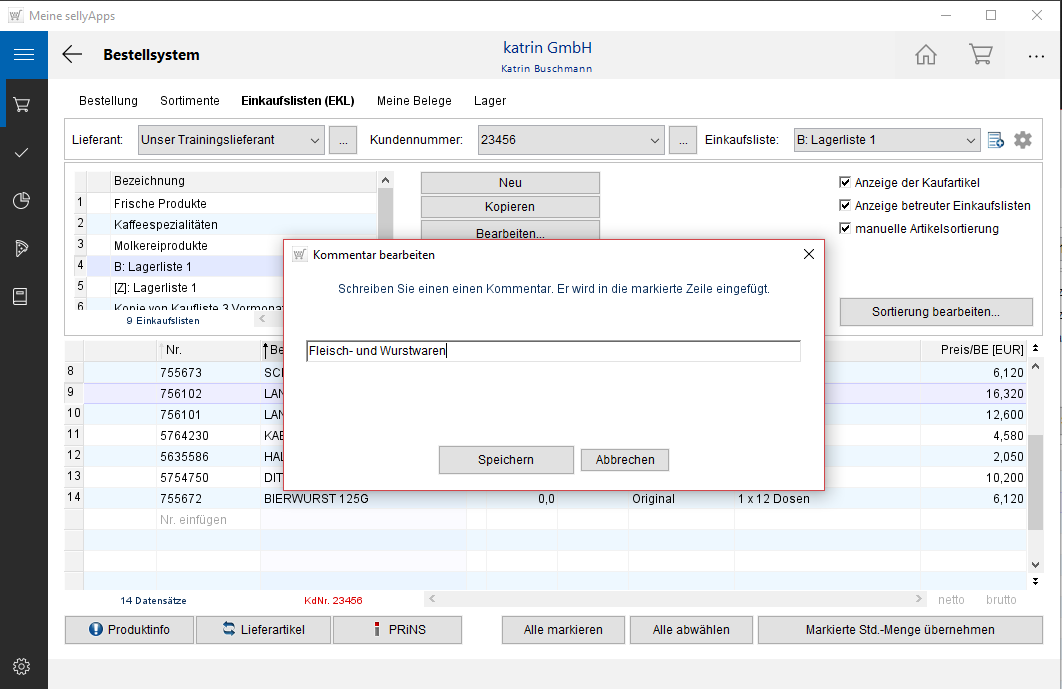Open the shopping cart in header
The width and height of the screenshot is (1062, 689).
coord(980,55)
